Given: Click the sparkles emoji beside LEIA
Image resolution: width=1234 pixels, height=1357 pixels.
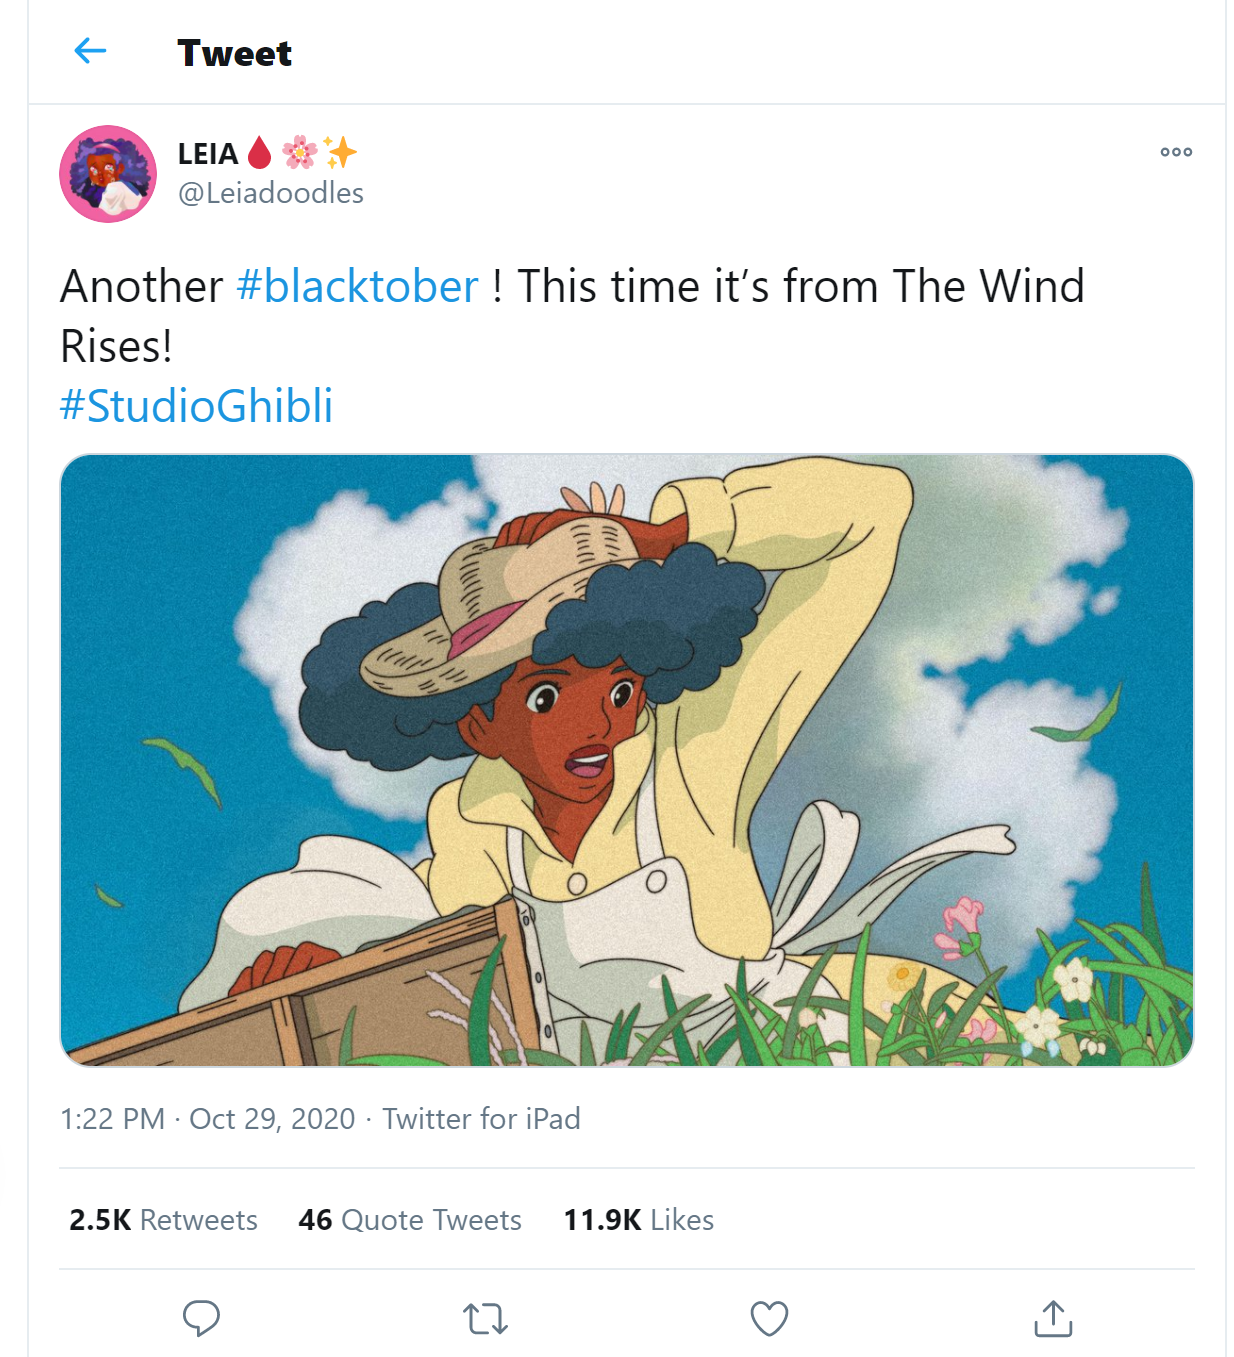Looking at the screenshot, I should click(x=340, y=153).
